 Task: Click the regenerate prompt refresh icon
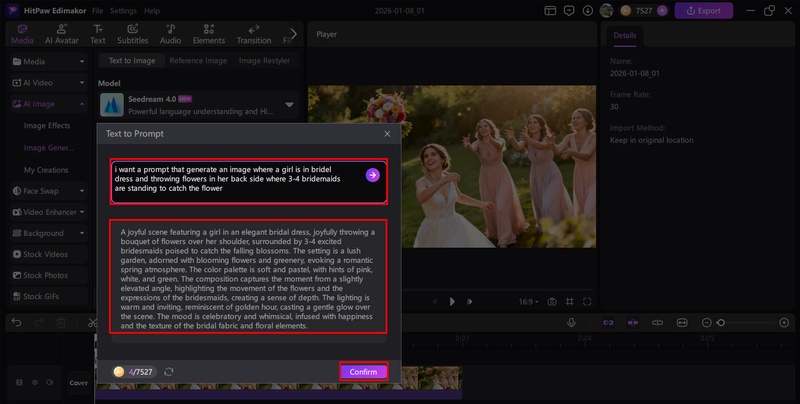169,372
